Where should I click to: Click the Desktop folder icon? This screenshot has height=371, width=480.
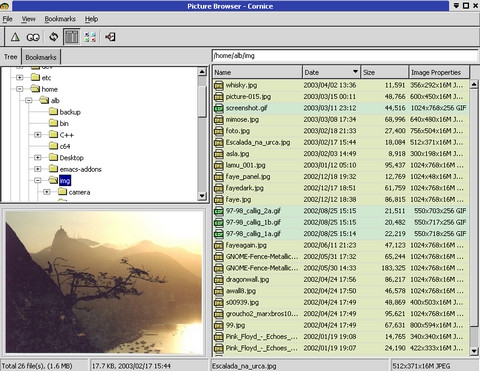pos(53,157)
